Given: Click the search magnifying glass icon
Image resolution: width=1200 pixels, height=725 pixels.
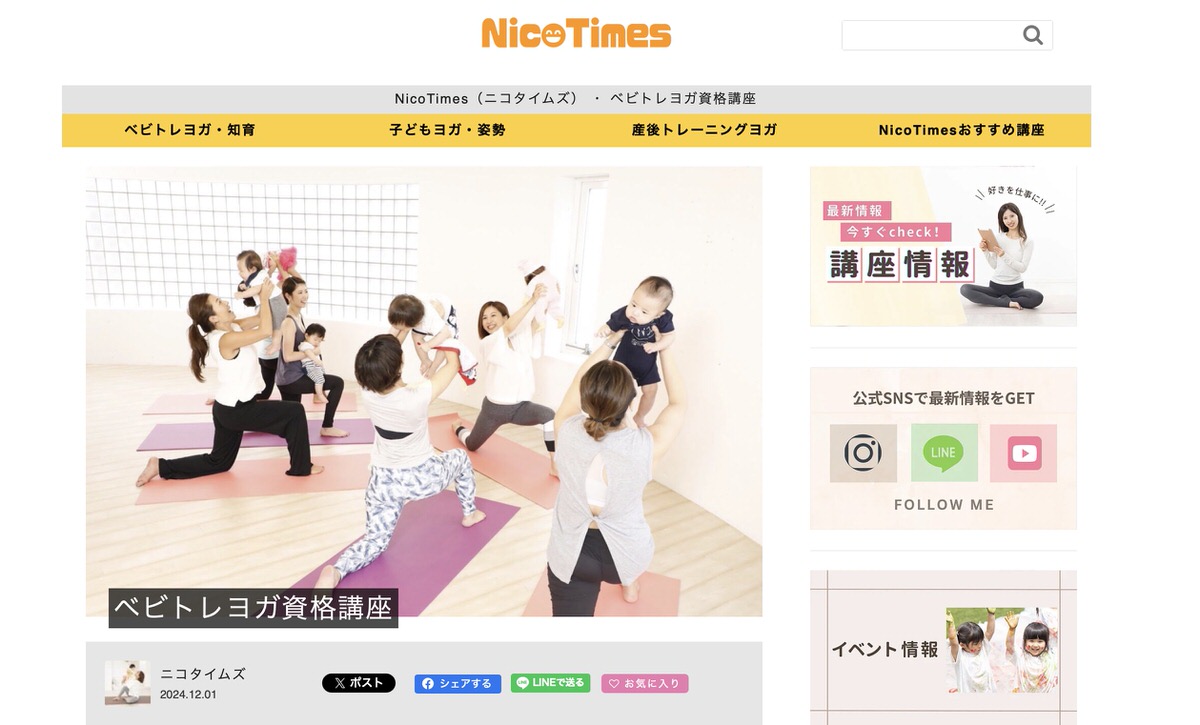Looking at the screenshot, I should [x=1032, y=36].
